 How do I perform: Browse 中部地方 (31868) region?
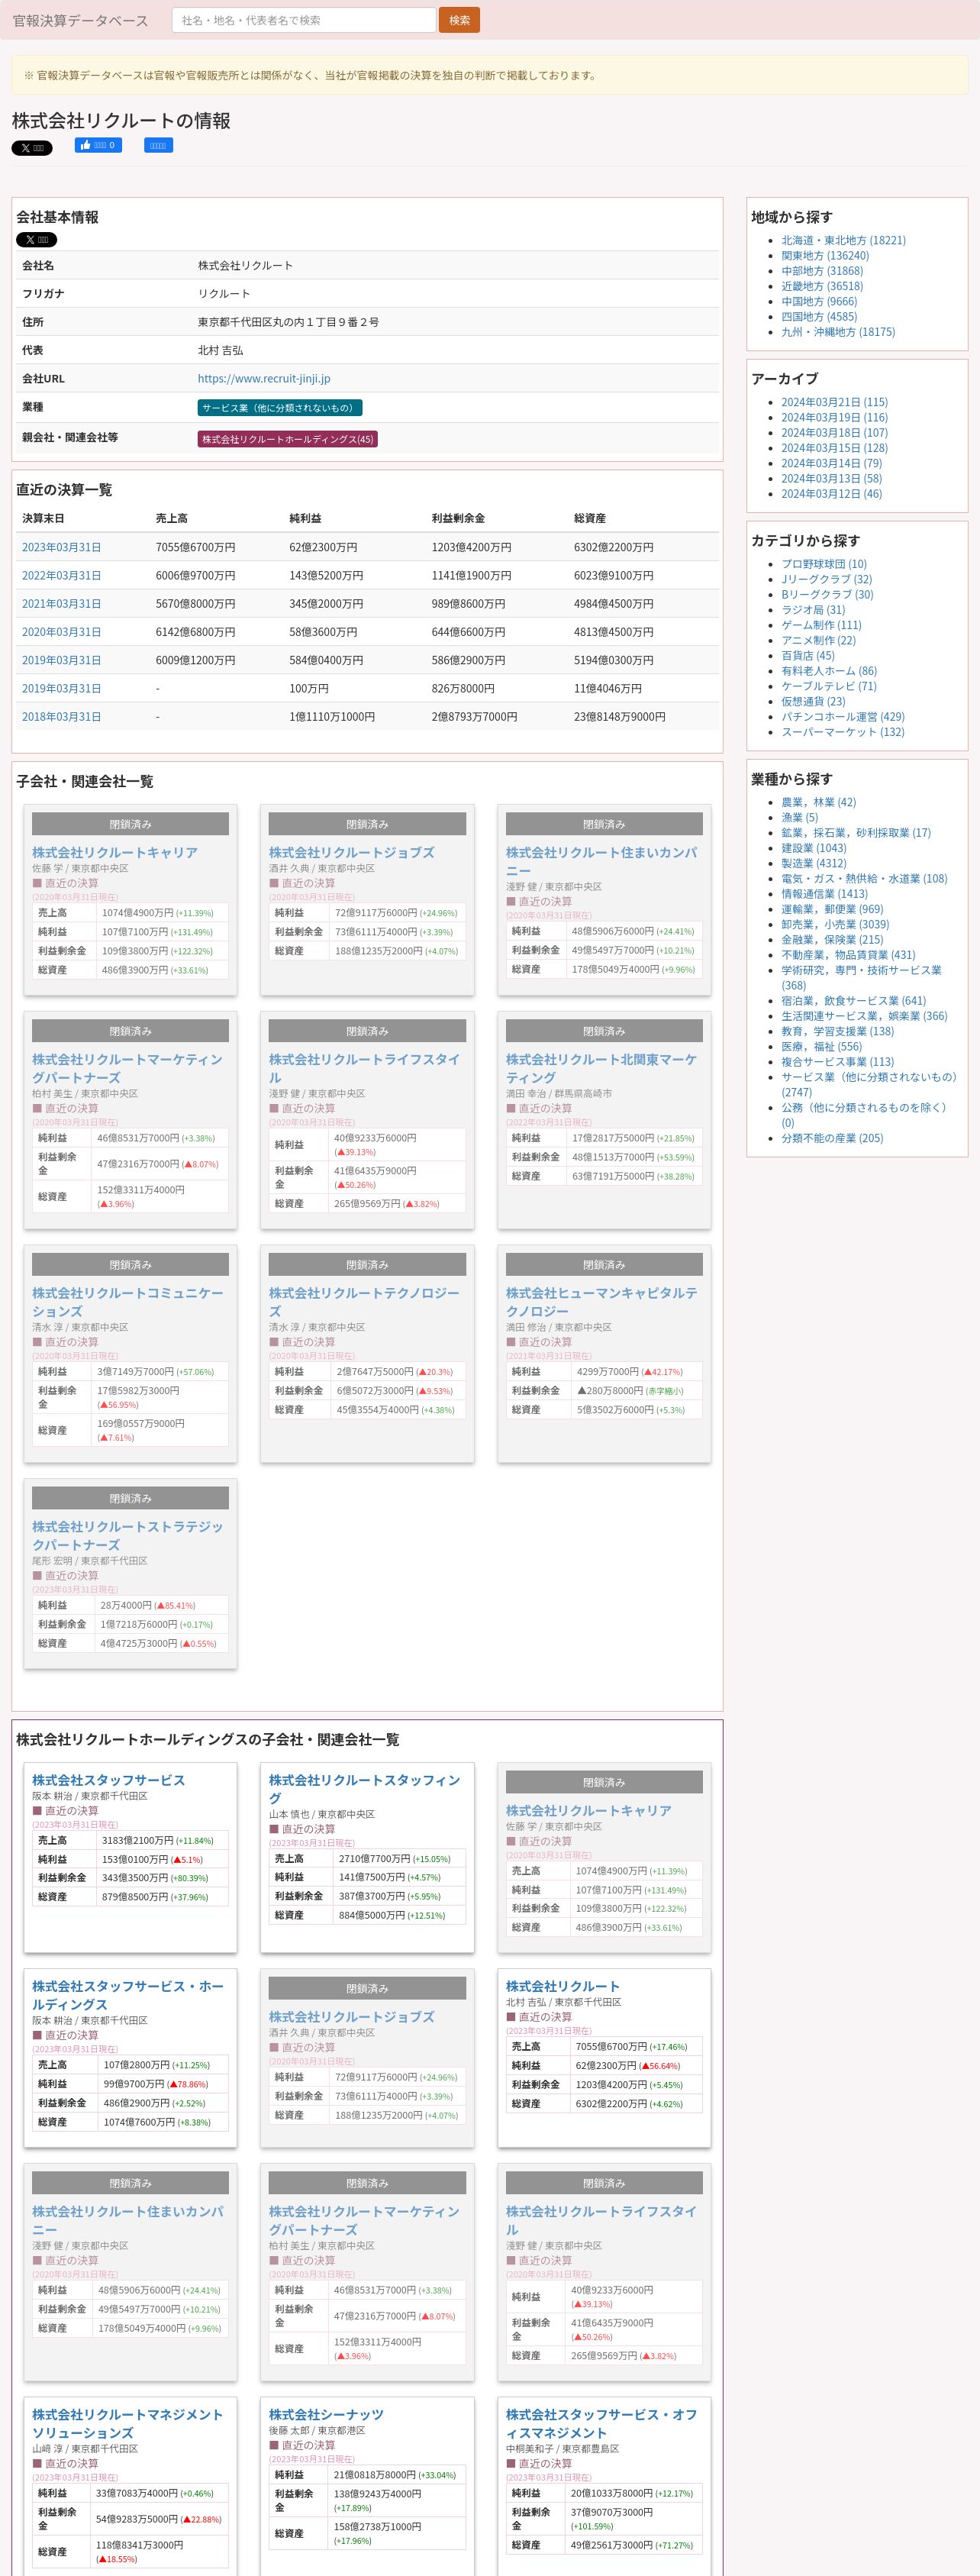(x=822, y=271)
